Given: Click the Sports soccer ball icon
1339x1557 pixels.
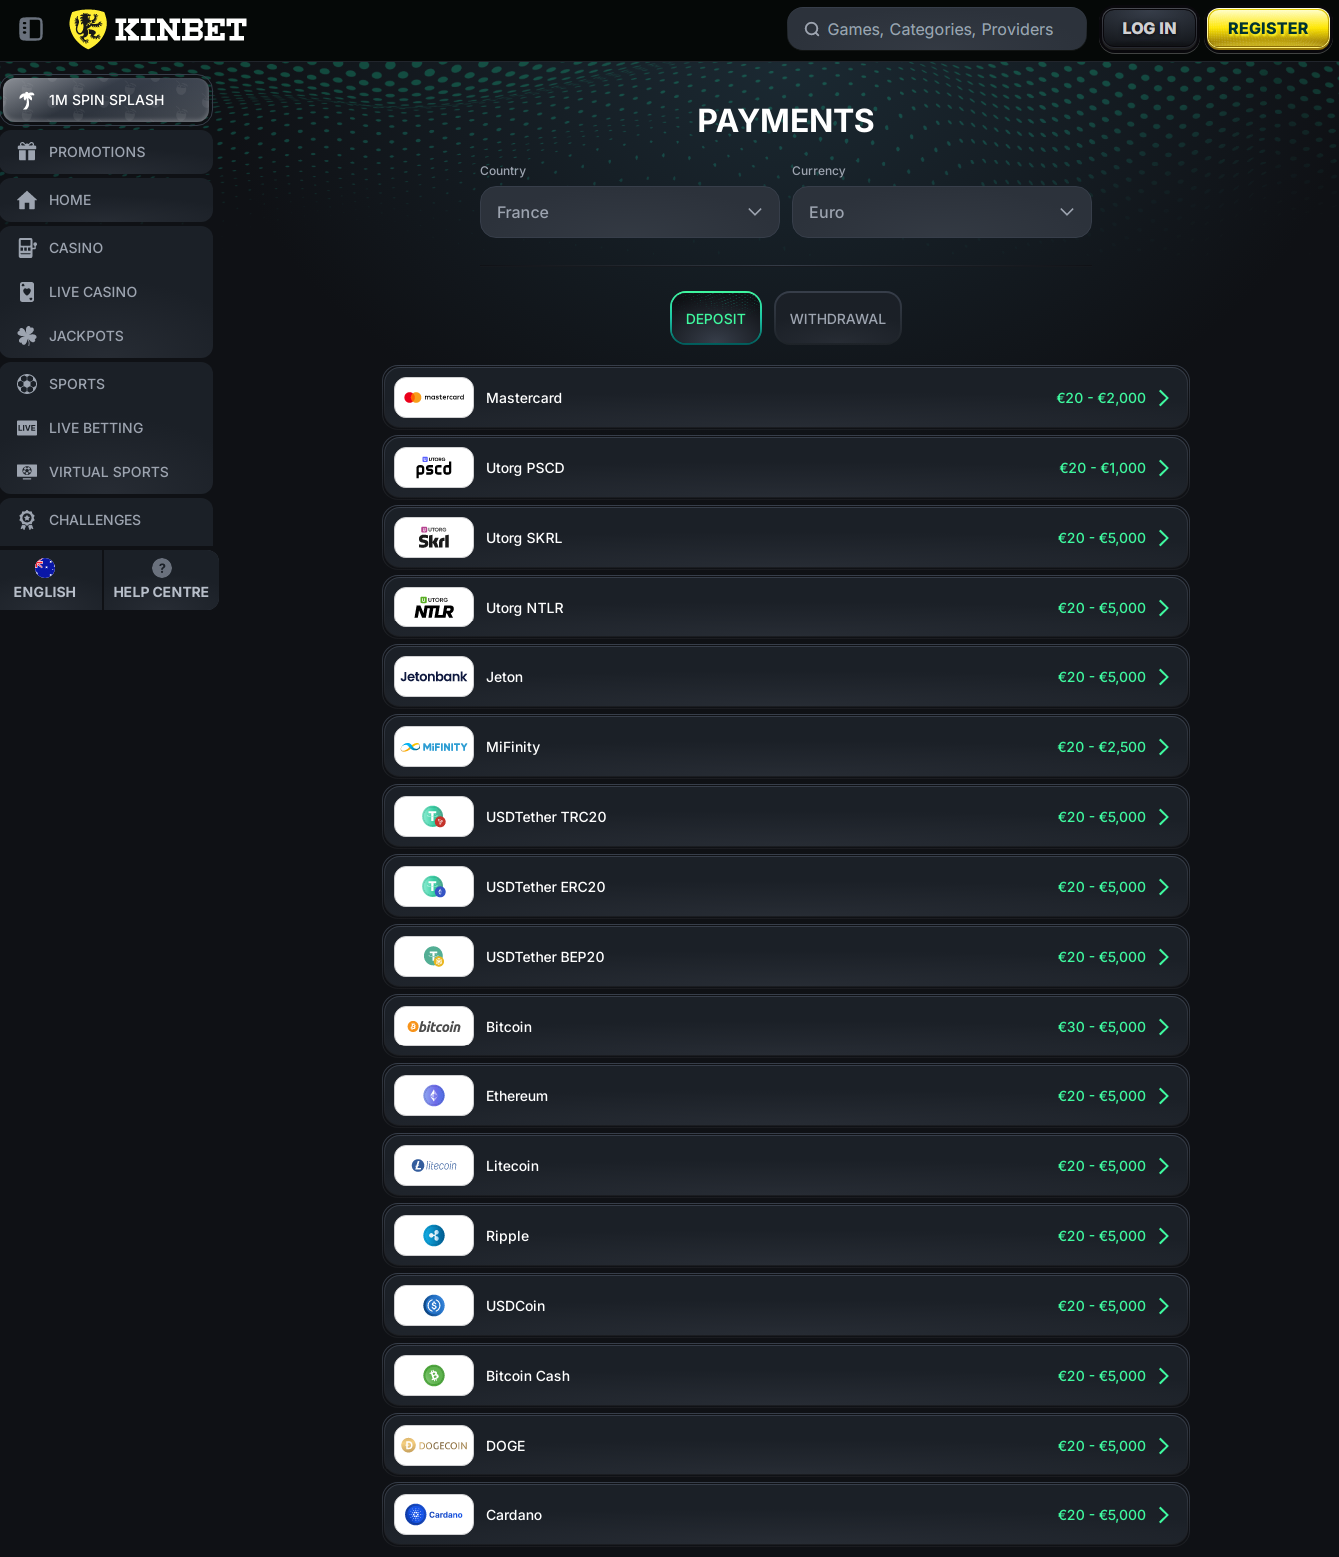Looking at the screenshot, I should (x=27, y=384).
